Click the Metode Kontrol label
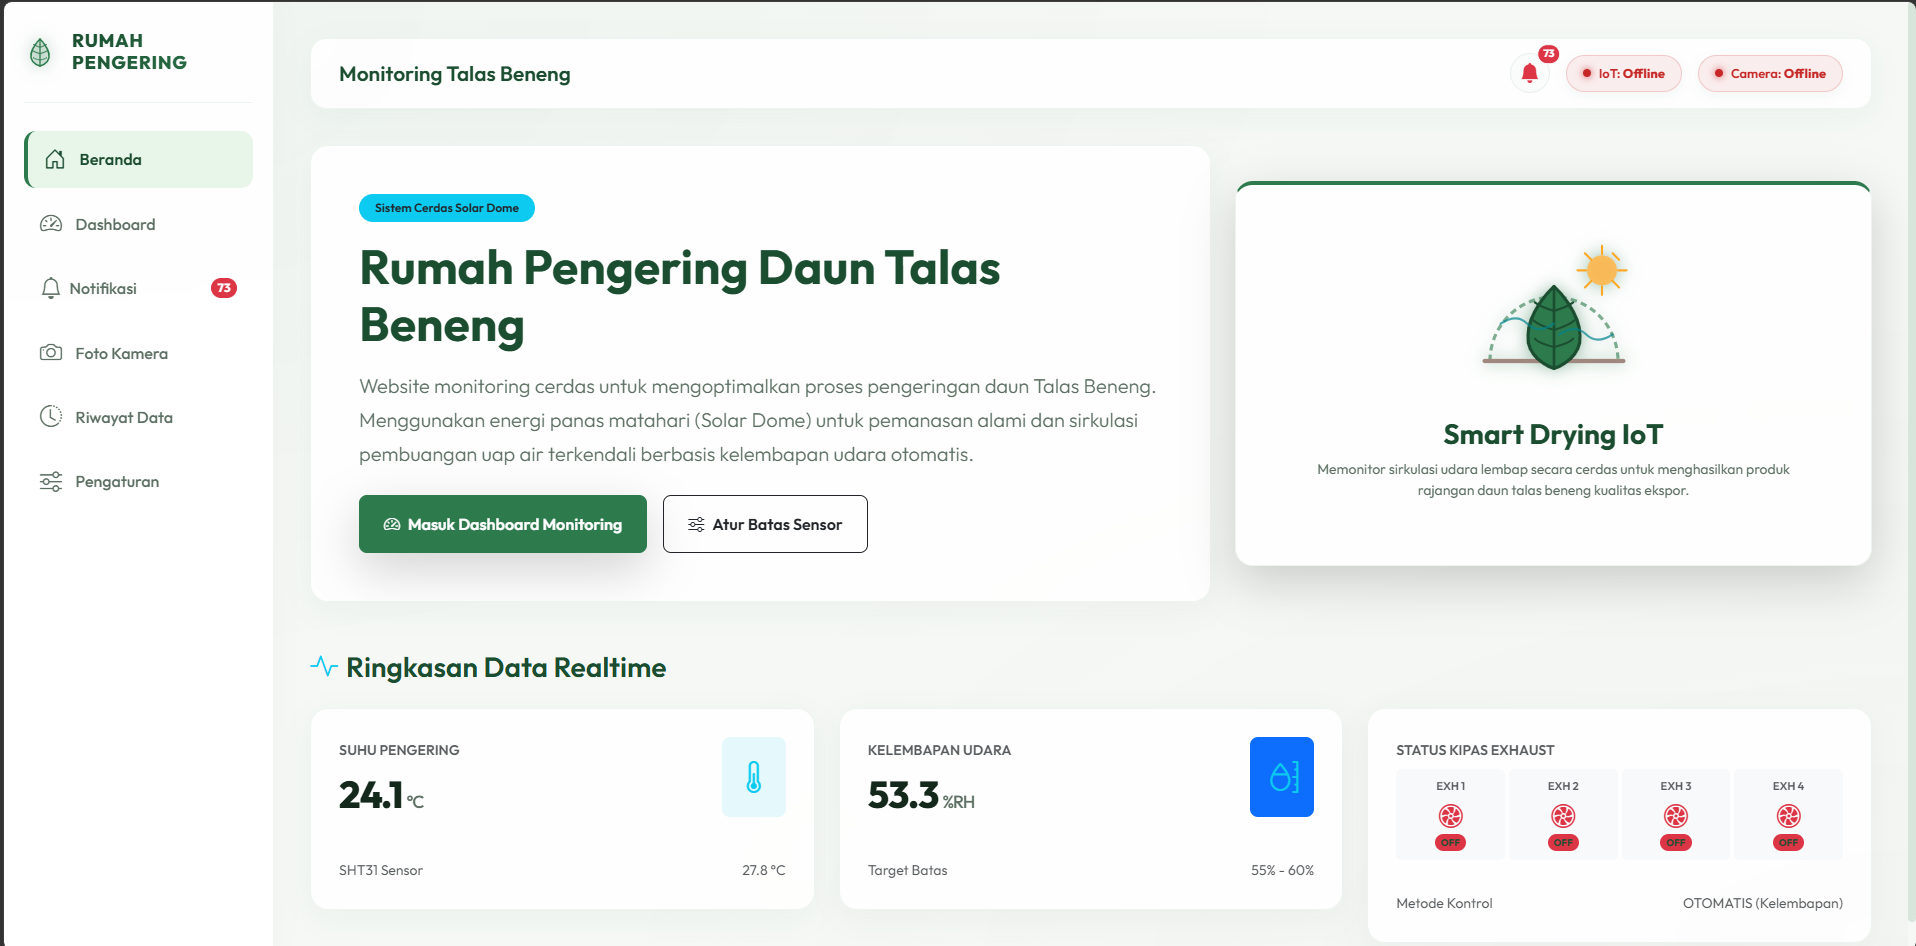 (x=1444, y=903)
